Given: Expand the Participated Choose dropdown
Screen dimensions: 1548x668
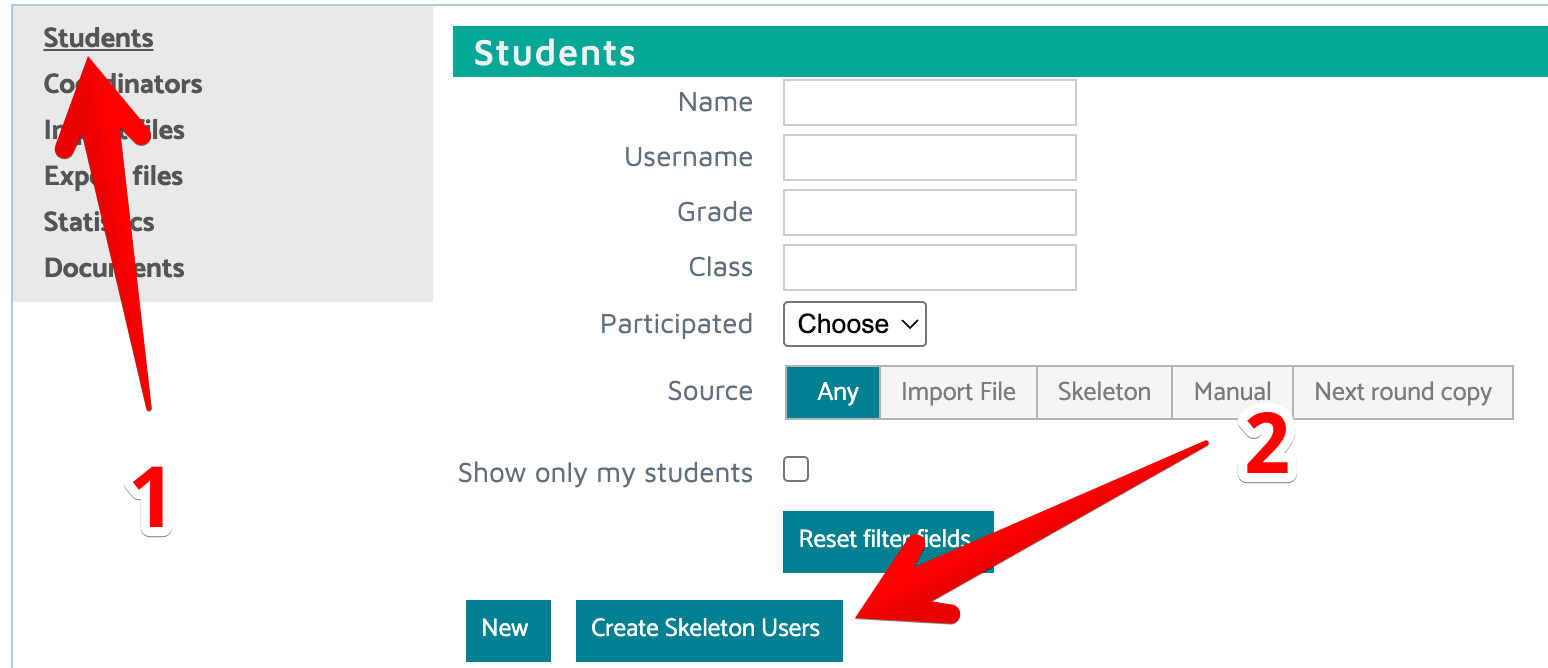Looking at the screenshot, I should point(855,324).
